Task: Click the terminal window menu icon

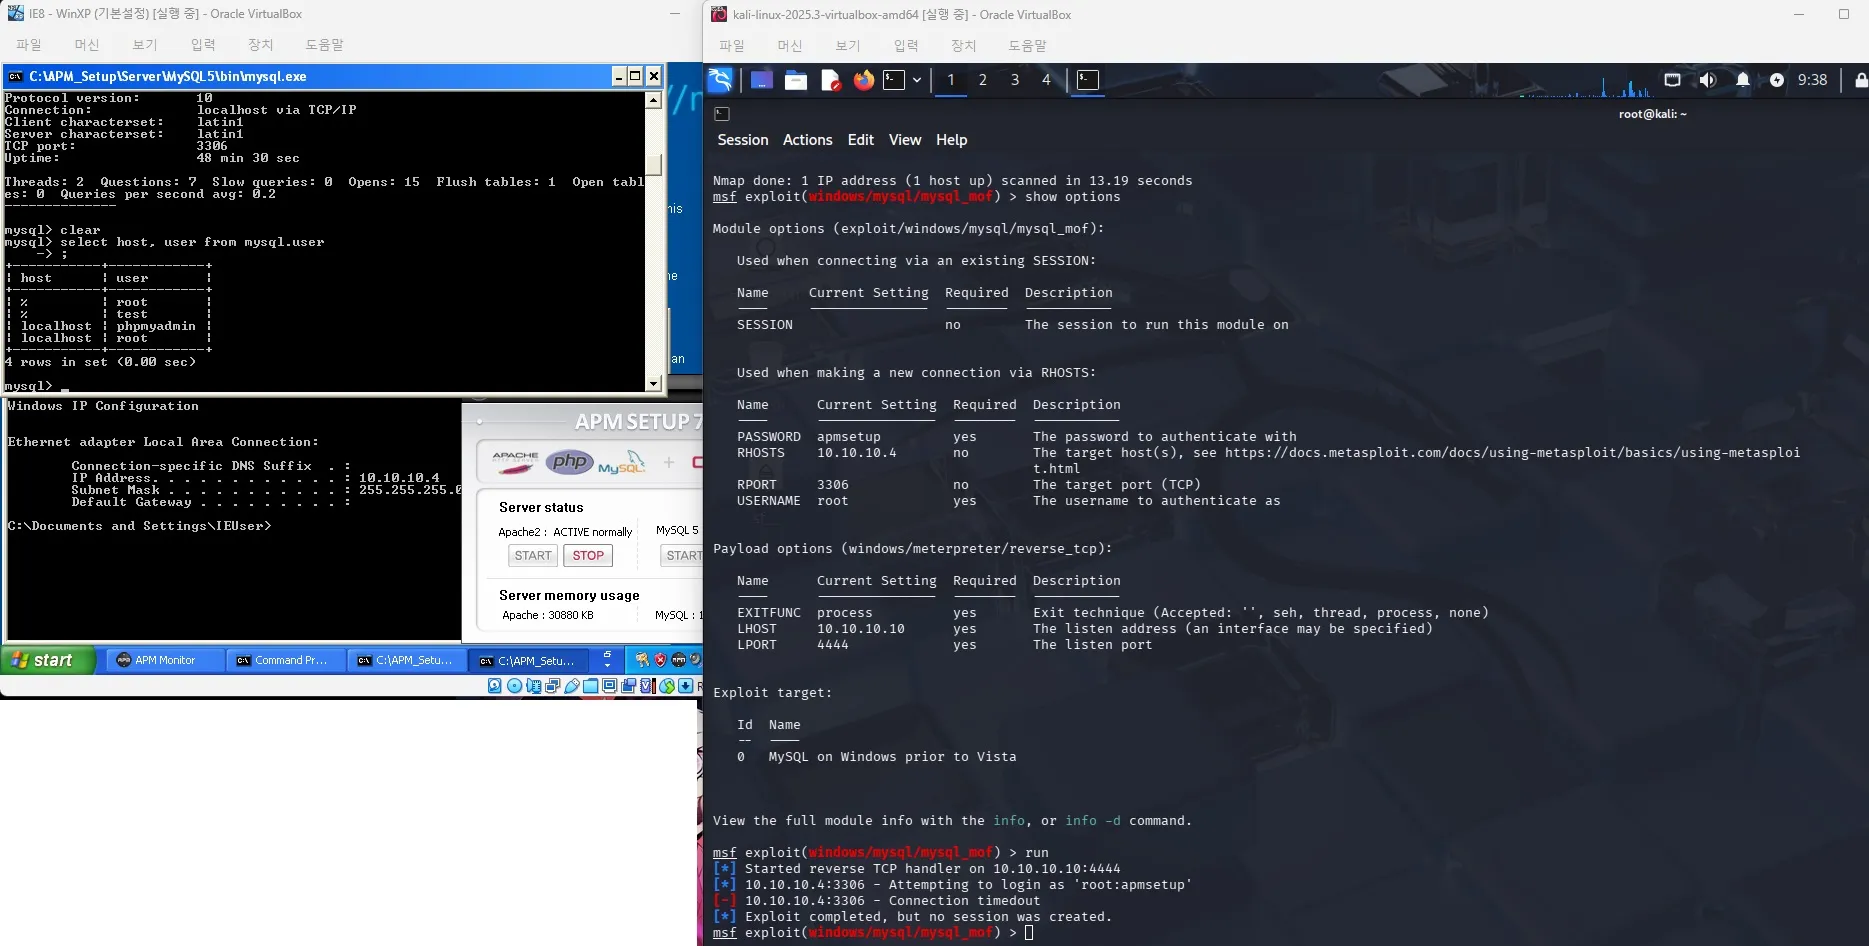Action: [722, 114]
